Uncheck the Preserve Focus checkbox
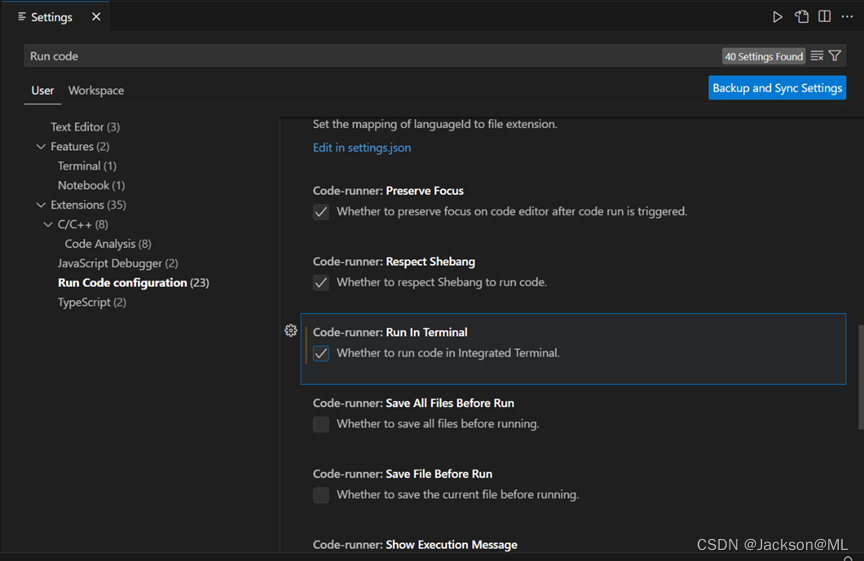The width and height of the screenshot is (864, 561). (x=321, y=212)
